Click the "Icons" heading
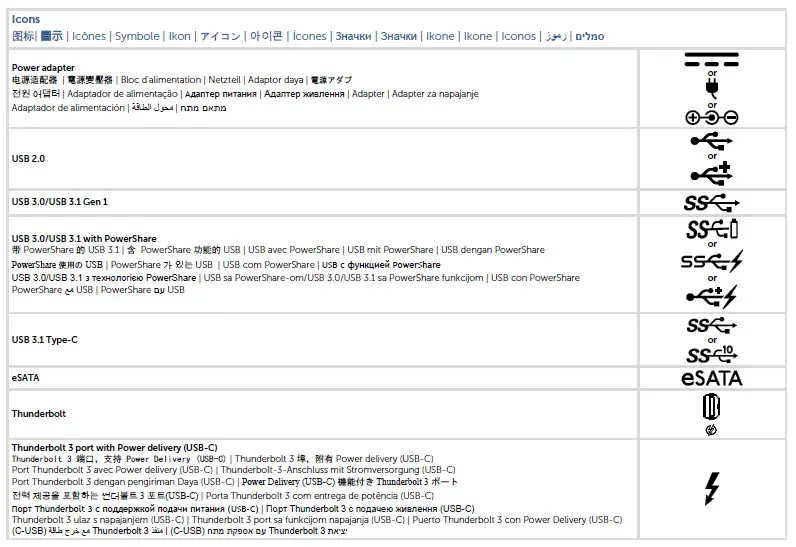This screenshot has height=547, width=796. [26, 19]
